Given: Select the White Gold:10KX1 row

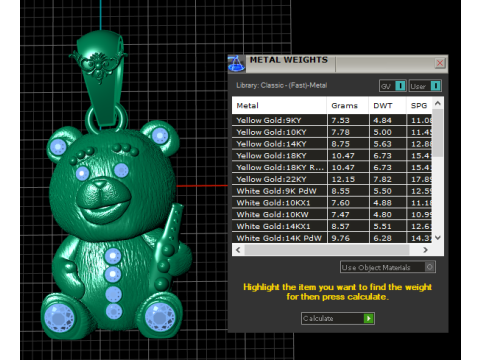Looking at the screenshot, I should click(332, 203).
